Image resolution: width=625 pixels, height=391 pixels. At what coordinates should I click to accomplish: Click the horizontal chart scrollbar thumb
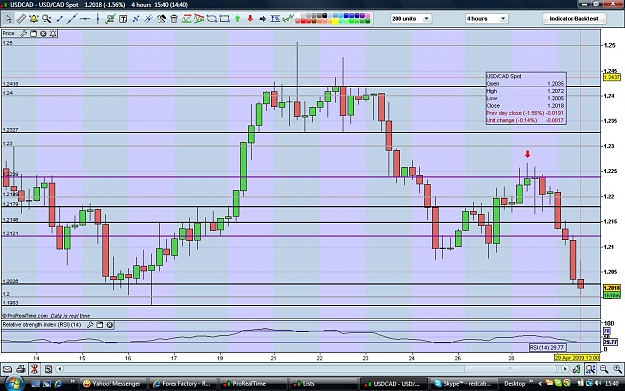pyautogui.click(x=510, y=369)
